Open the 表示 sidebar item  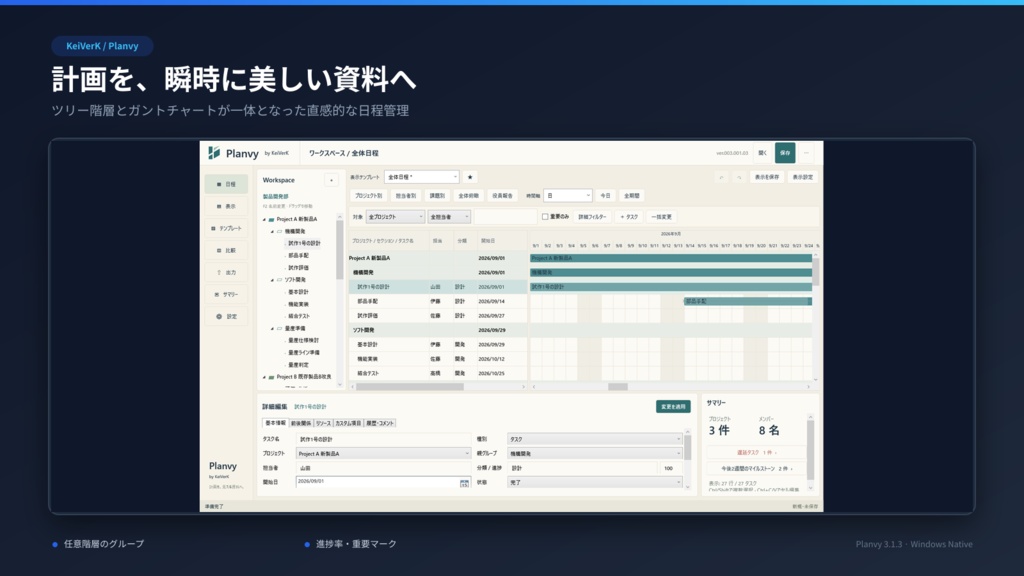(x=226, y=206)
